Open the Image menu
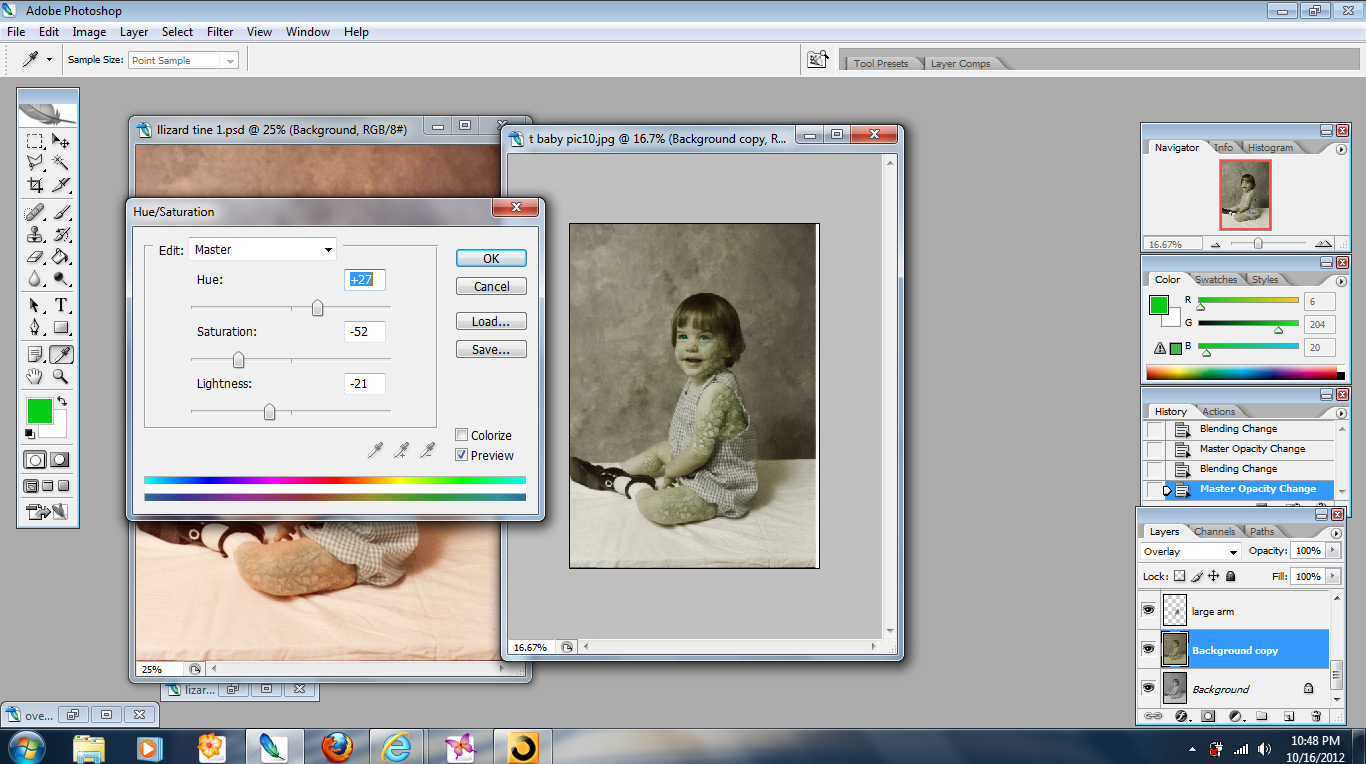Screen dimensions: 1366x764 click(x=89, y=32)
